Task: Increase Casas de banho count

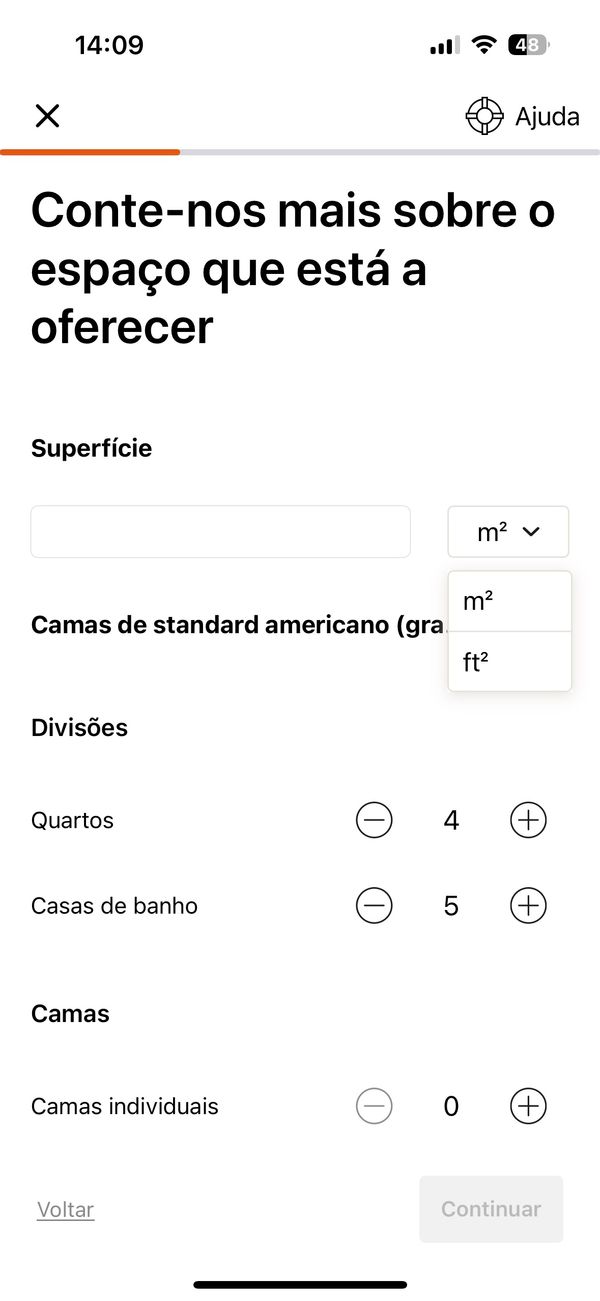Action: point(528,906)
